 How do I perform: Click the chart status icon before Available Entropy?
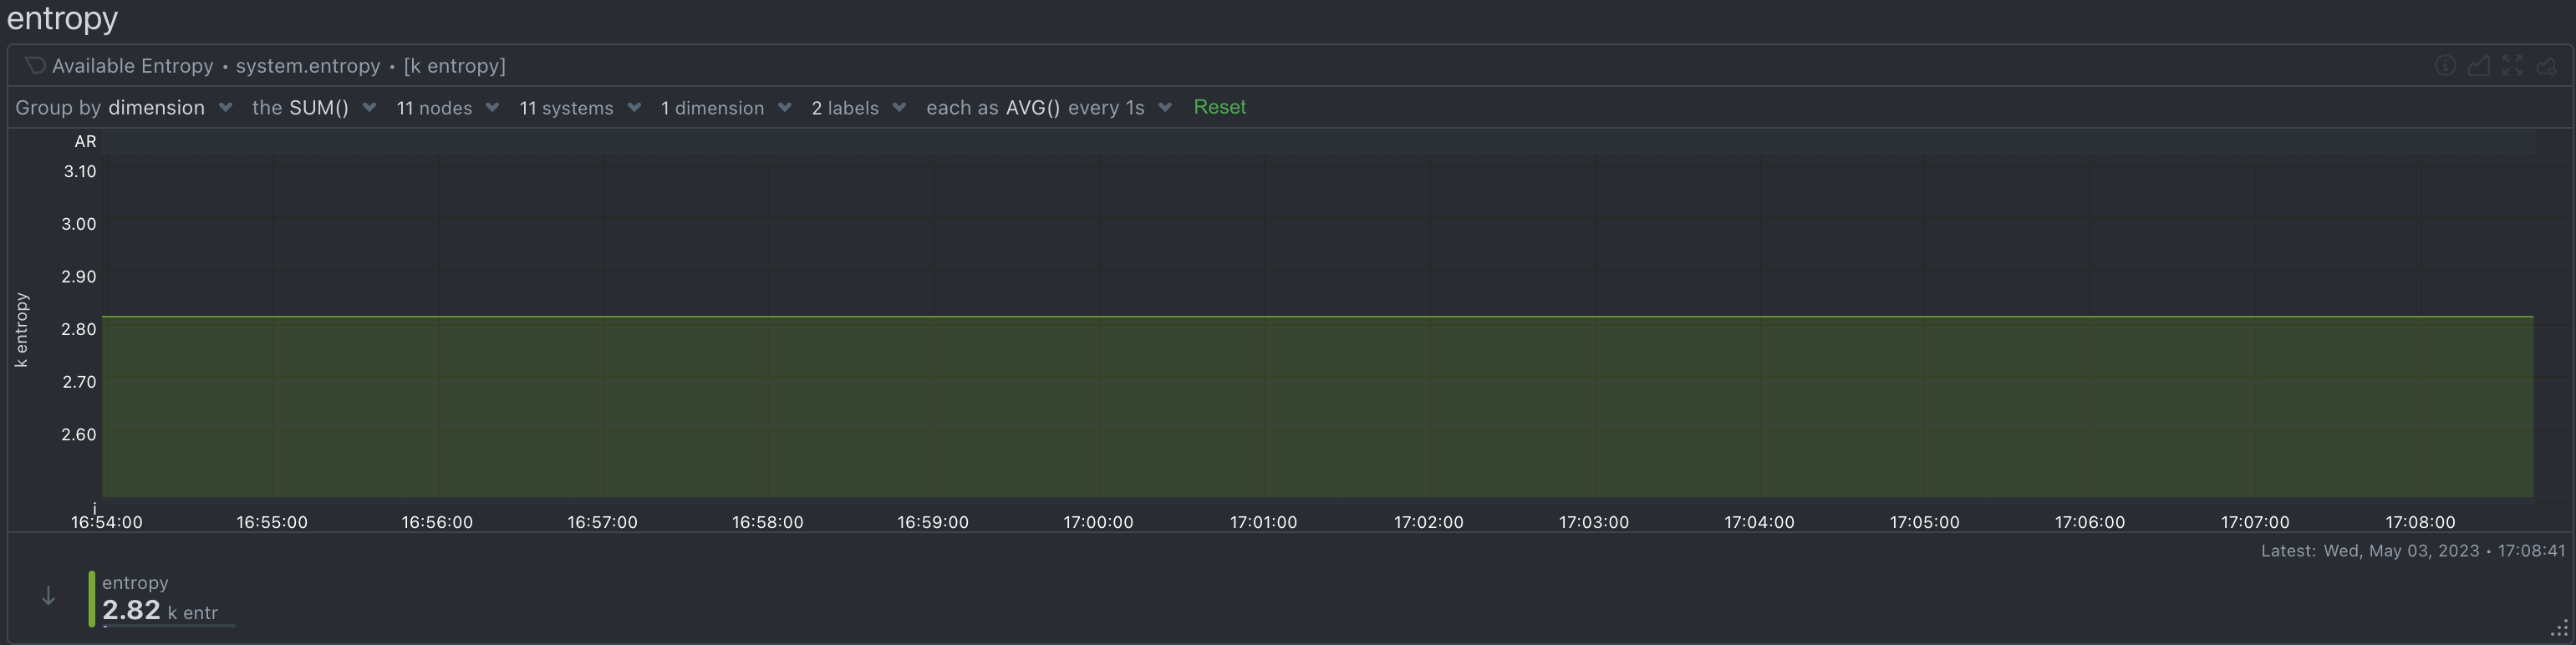tap(35, 66)
